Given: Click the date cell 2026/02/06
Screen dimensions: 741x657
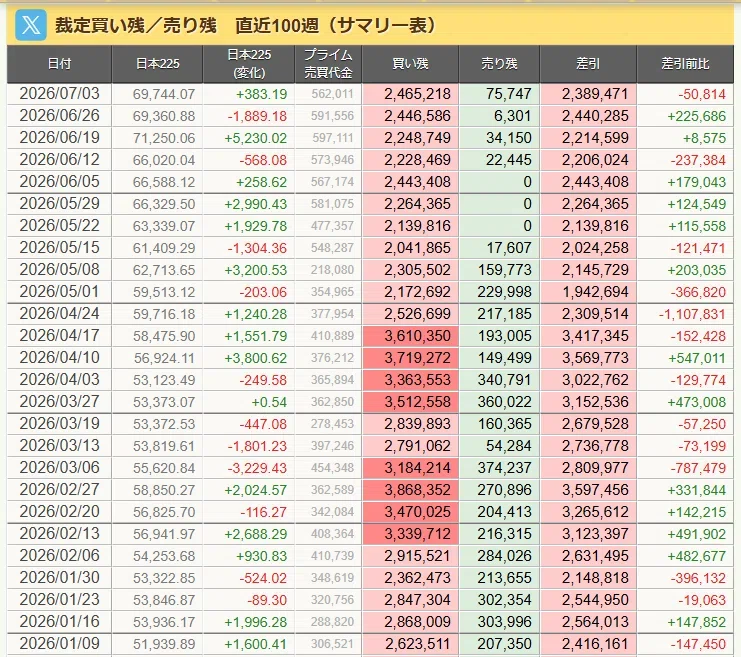Looking at the screenshot, I should tap(60, 555).
